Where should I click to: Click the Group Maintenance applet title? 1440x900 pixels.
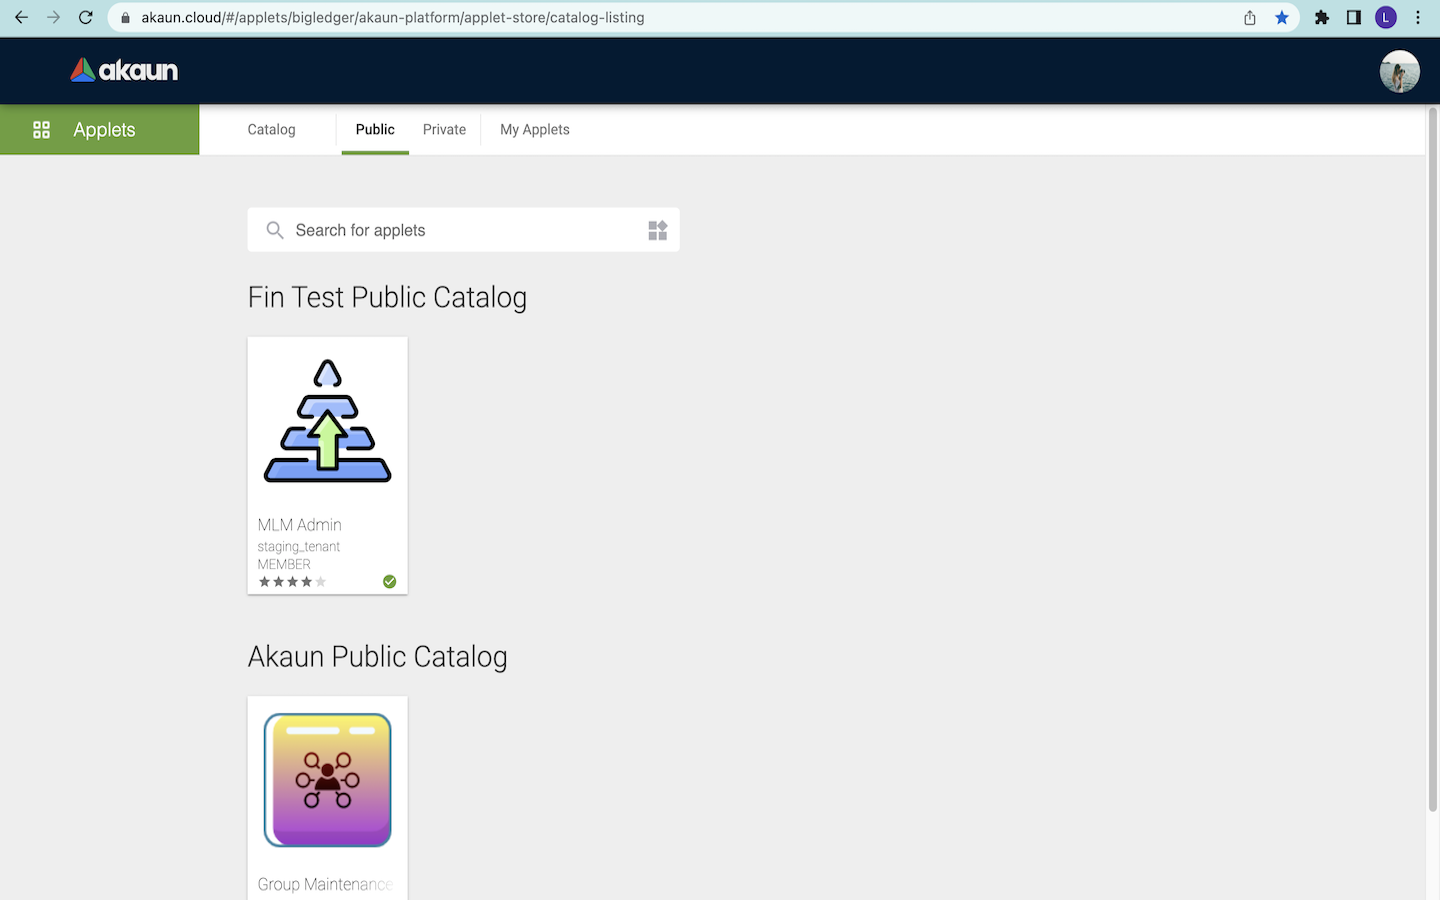pos(325,884)
